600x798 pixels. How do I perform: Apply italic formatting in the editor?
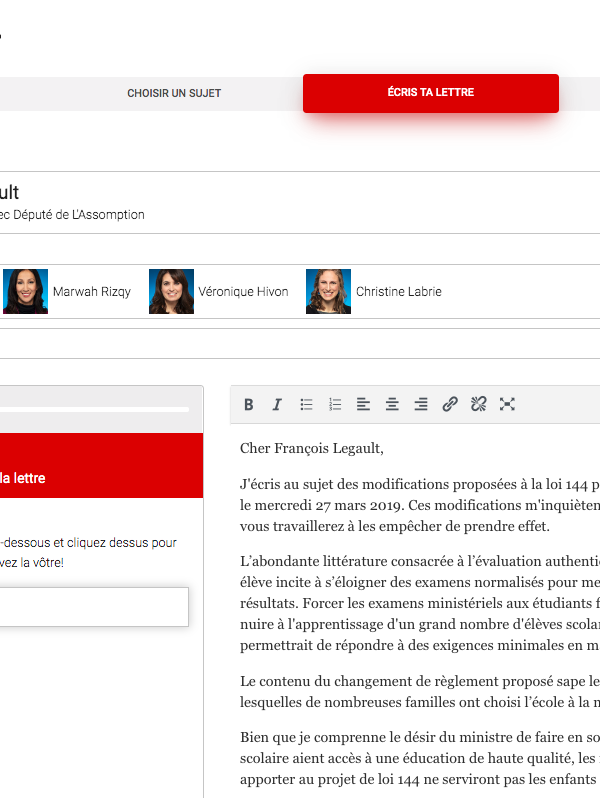[277, 404]
